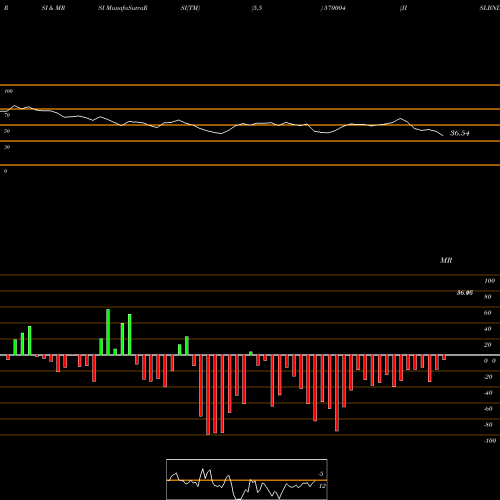500x500 pixels.
Task: Click the end of the white RSI line
Action: [x=443, y=135]
